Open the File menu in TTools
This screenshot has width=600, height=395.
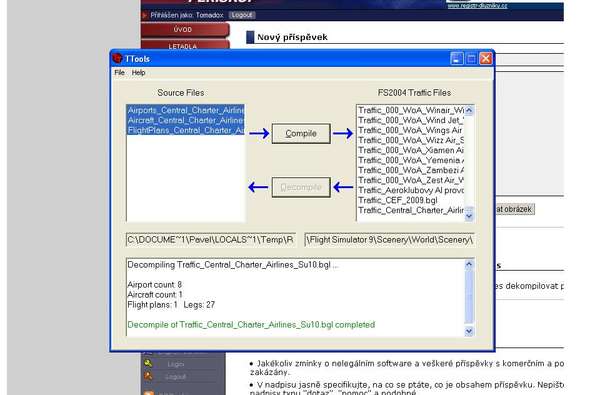(119, 73)
